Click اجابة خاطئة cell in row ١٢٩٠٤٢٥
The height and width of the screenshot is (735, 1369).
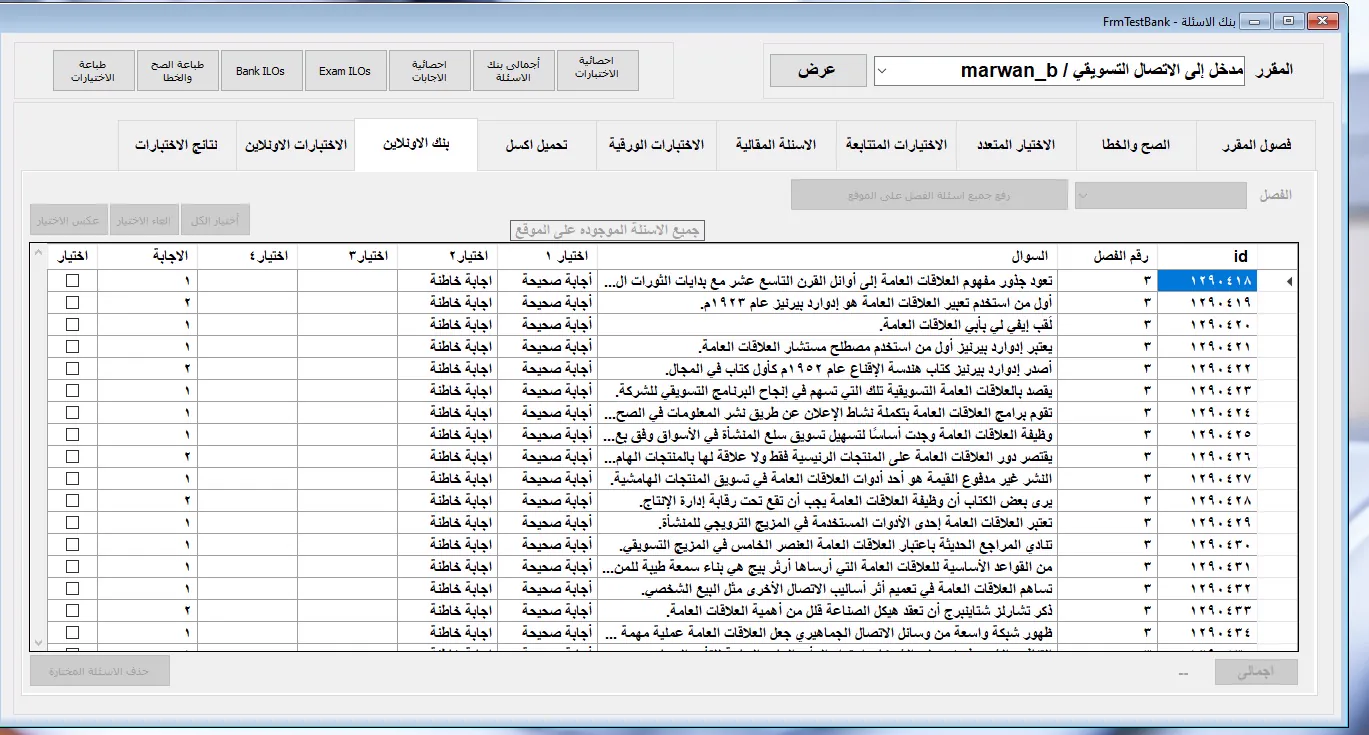[x=447, y=435]
